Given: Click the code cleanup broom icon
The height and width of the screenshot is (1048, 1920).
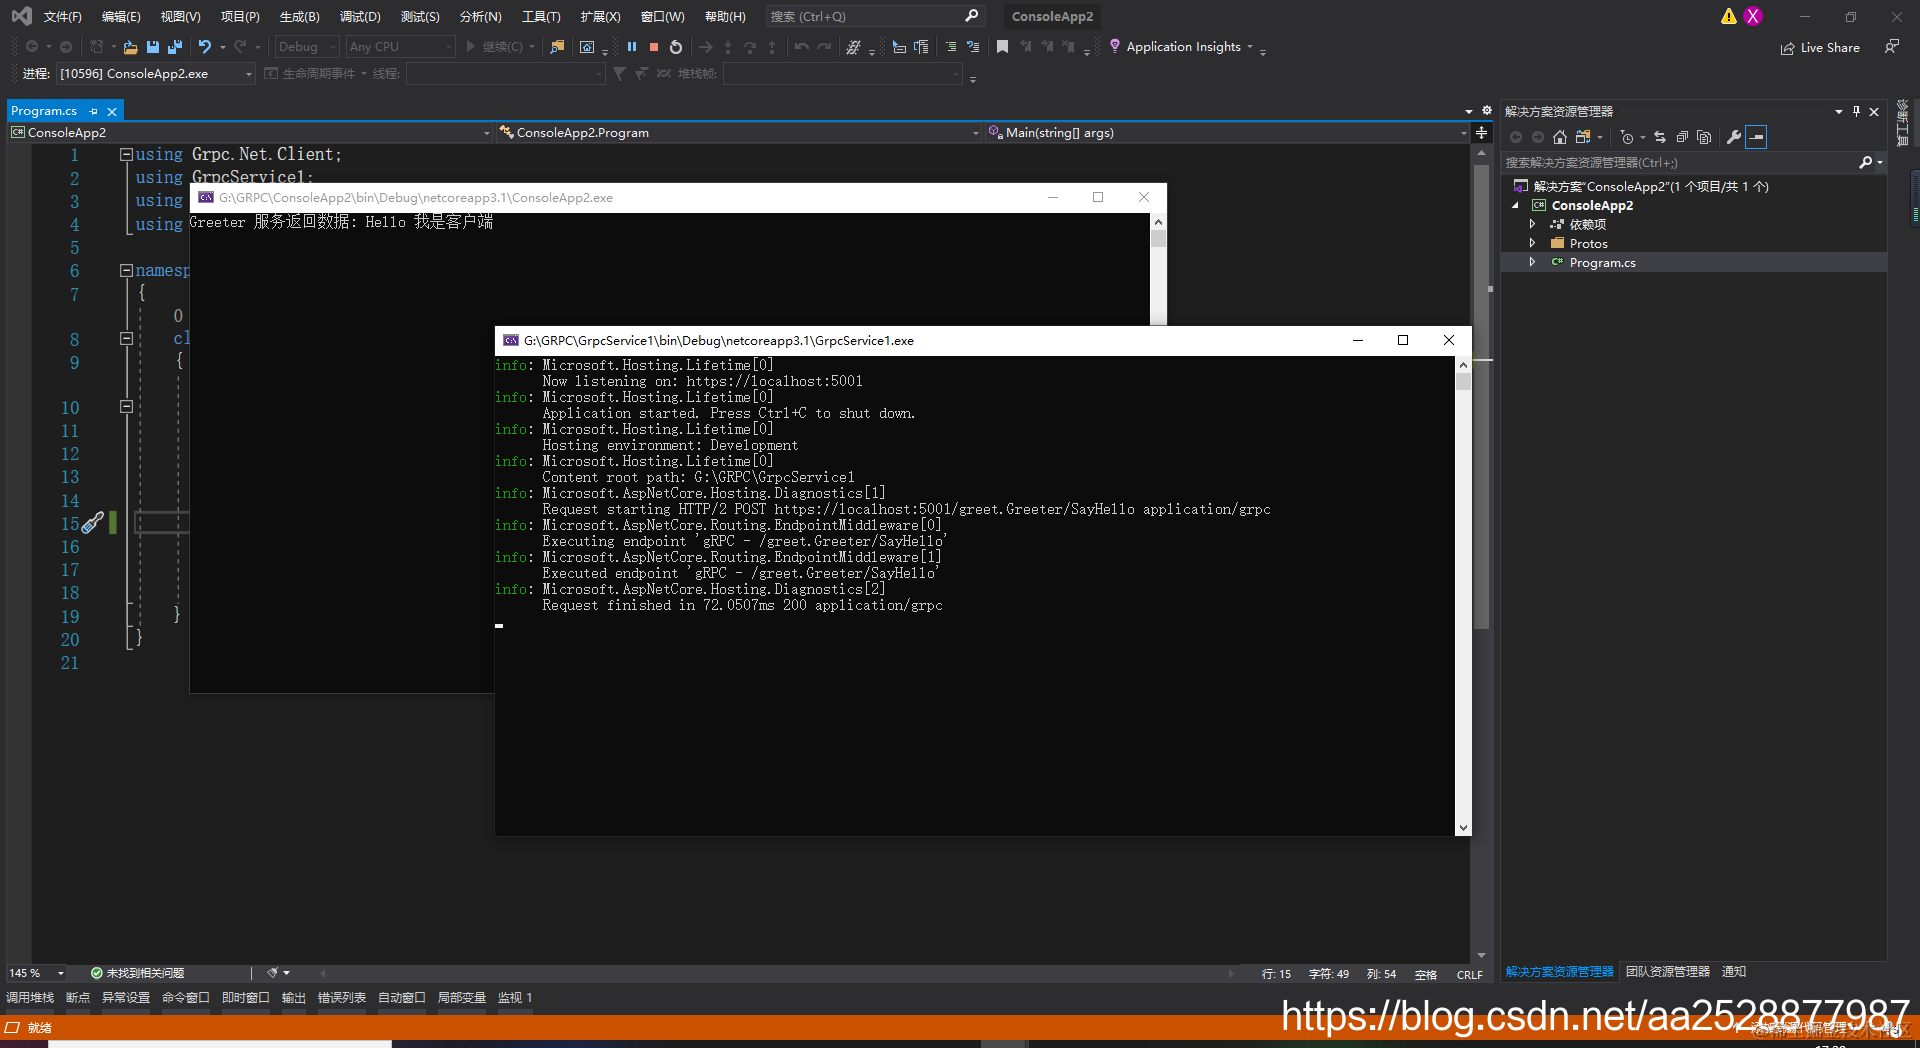Looking at the screenshot, I should (x=272, y=973).
